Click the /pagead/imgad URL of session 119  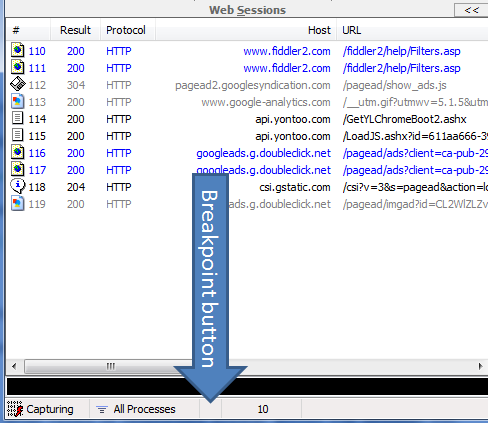pos(415,204)
